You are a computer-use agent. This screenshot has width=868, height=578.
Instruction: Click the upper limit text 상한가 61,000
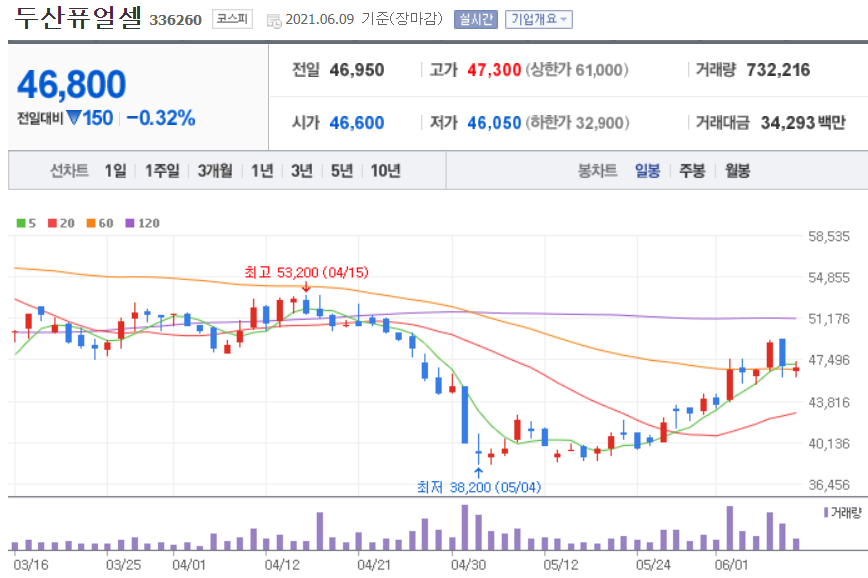click(577, 70)
